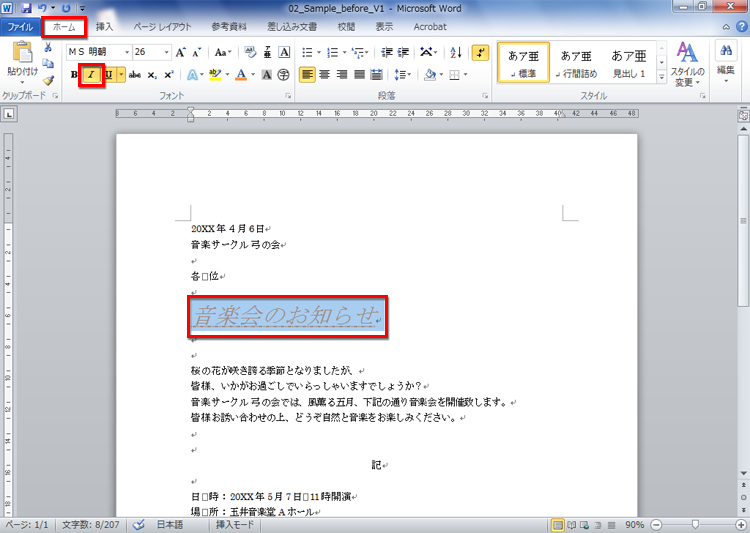Apply numbered list
The width and height of the screenshot is (750, 533).
pos(332,52)
